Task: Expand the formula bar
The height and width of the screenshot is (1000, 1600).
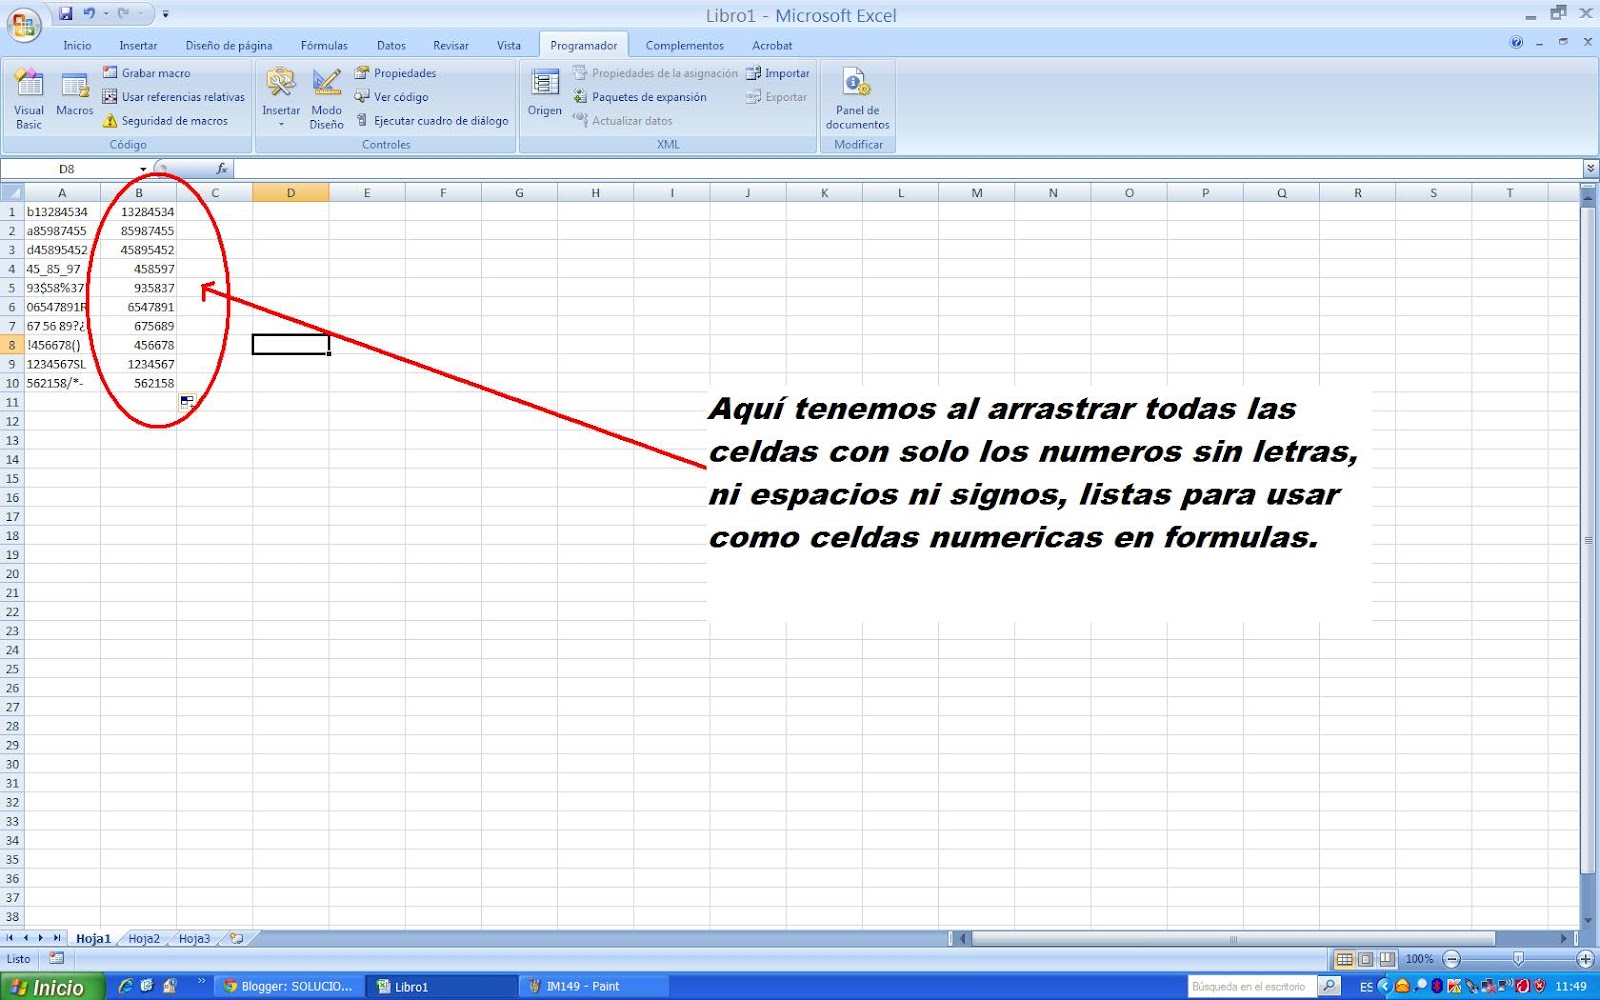Action: tap(1590, 169)
